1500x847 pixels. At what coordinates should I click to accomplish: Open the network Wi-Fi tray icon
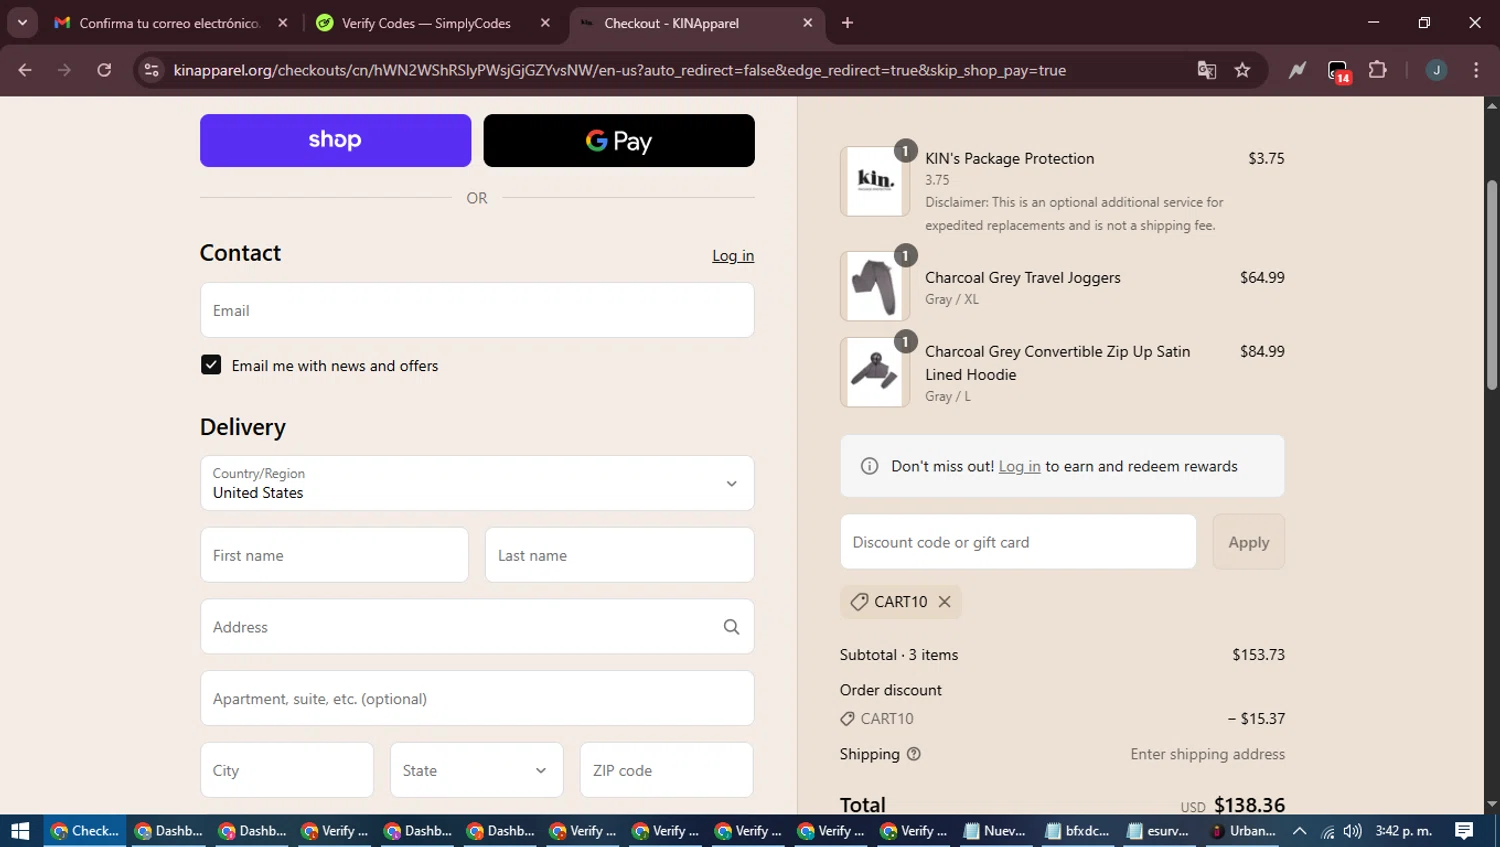[x=1327, y=831]
